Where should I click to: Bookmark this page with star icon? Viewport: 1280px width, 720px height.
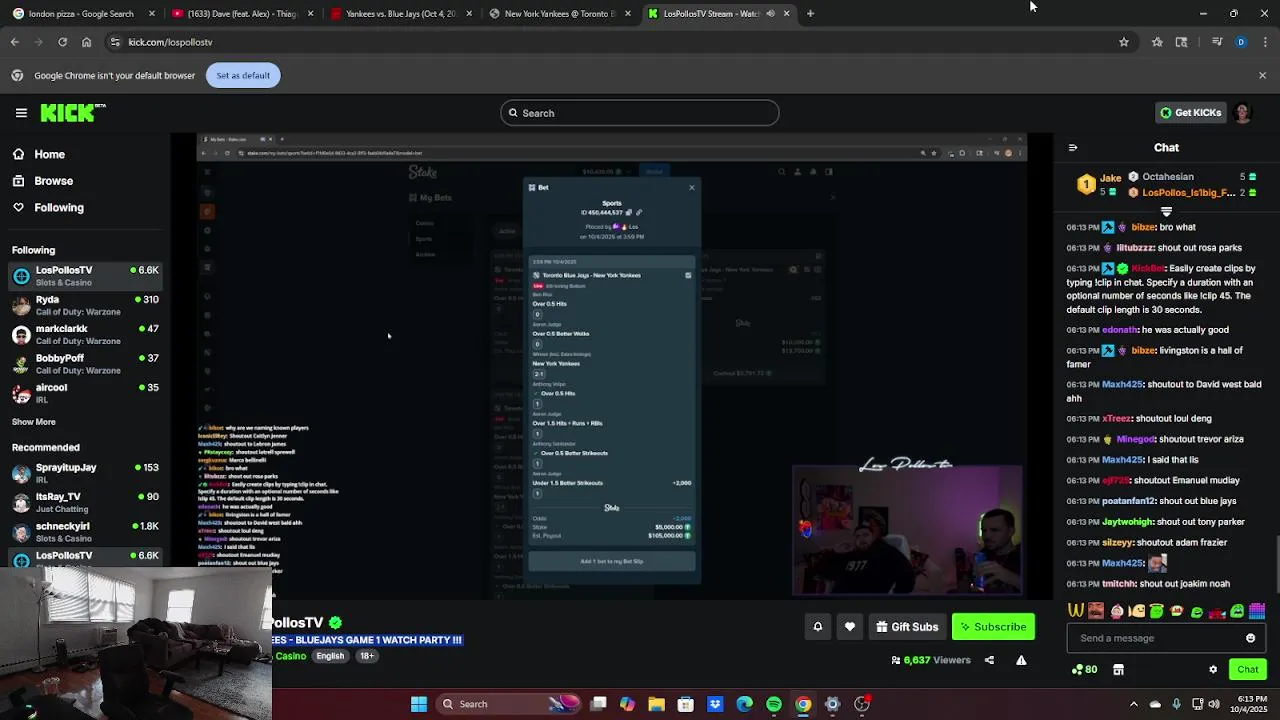pos(1124,42)
